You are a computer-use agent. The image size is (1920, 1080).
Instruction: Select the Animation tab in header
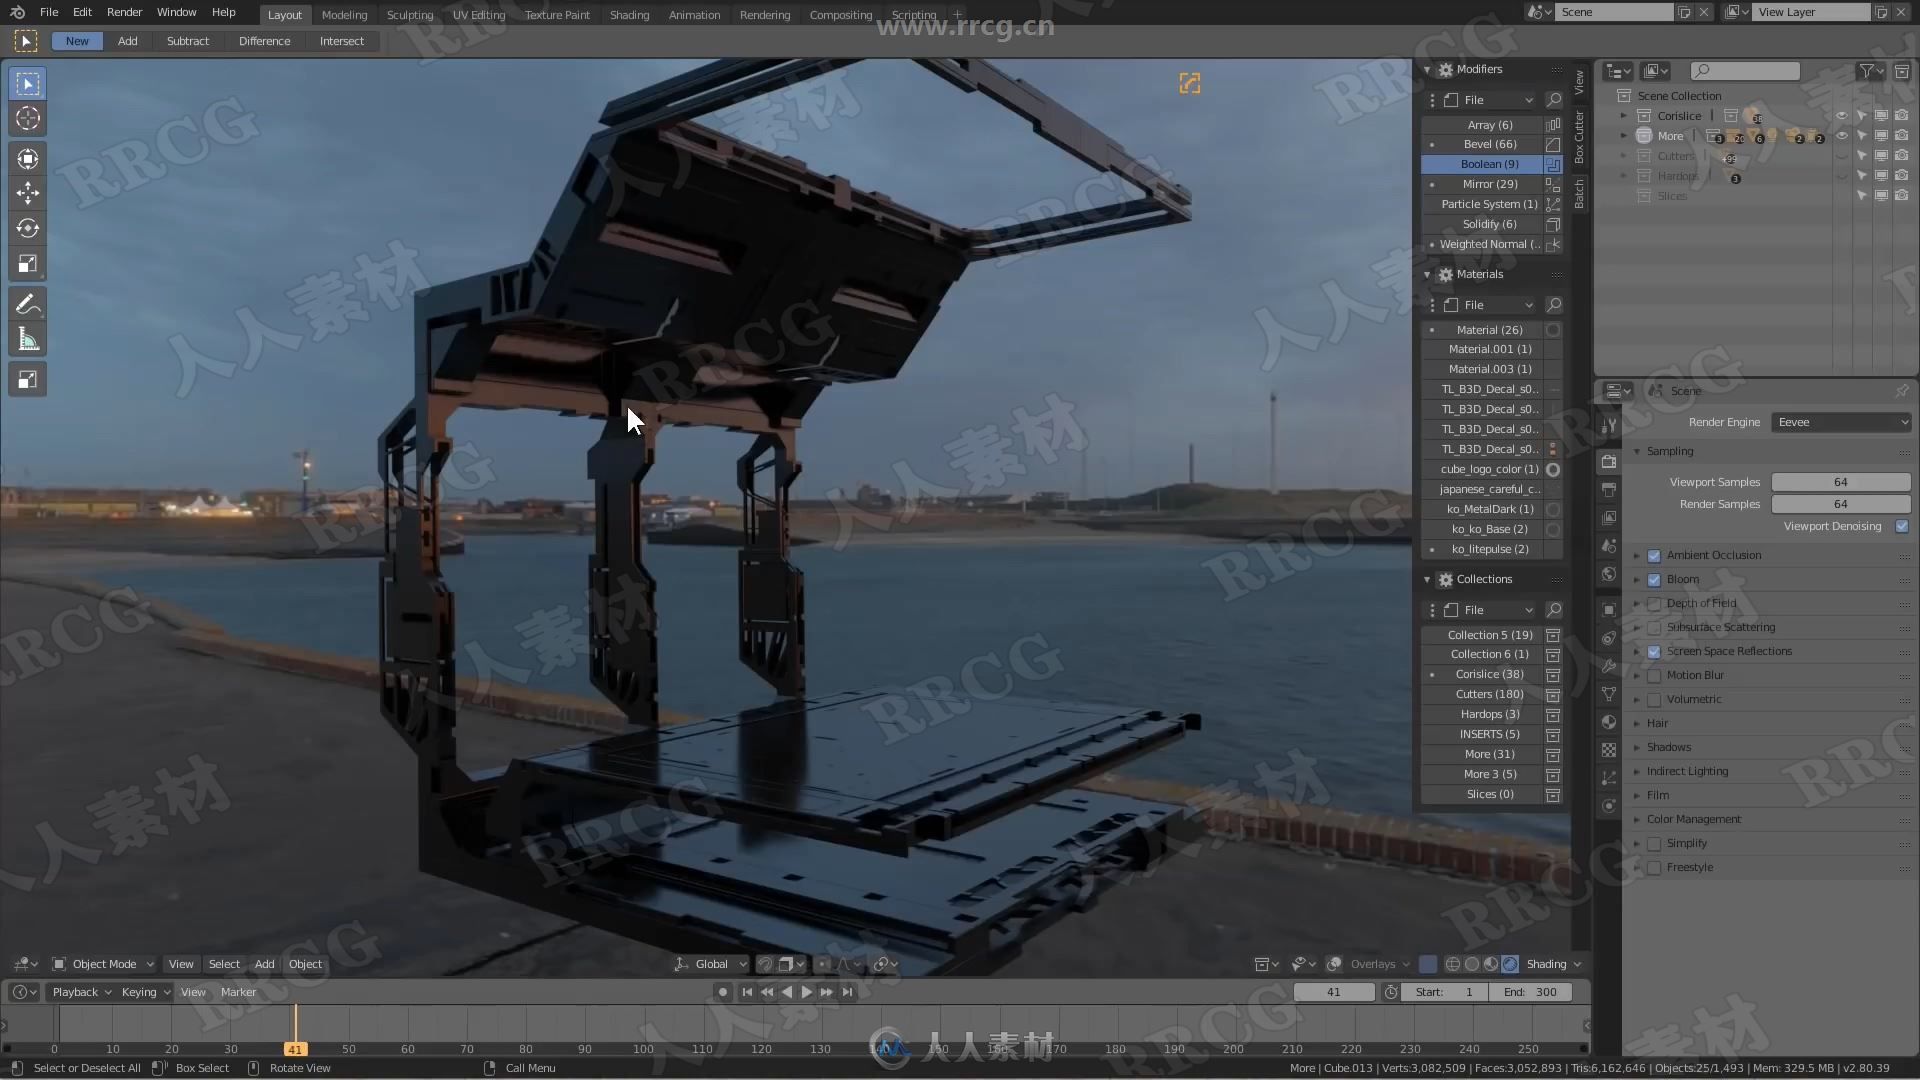pyautogui.click(x=692, y=15)
